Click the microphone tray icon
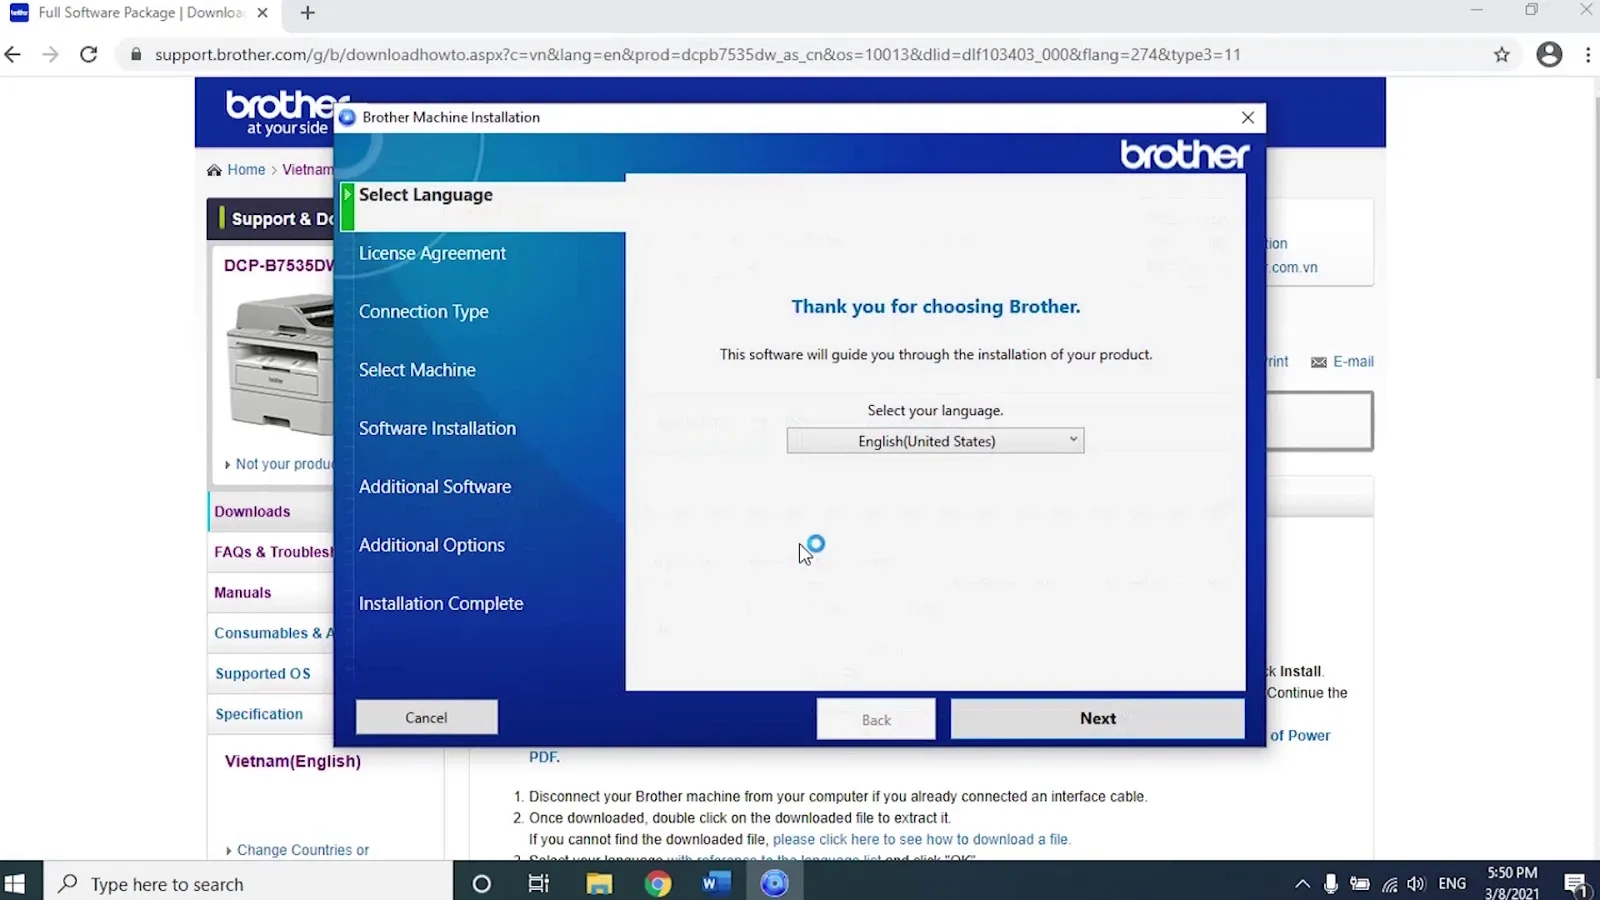This screenshot has height=900, width=1600. 1331,884
